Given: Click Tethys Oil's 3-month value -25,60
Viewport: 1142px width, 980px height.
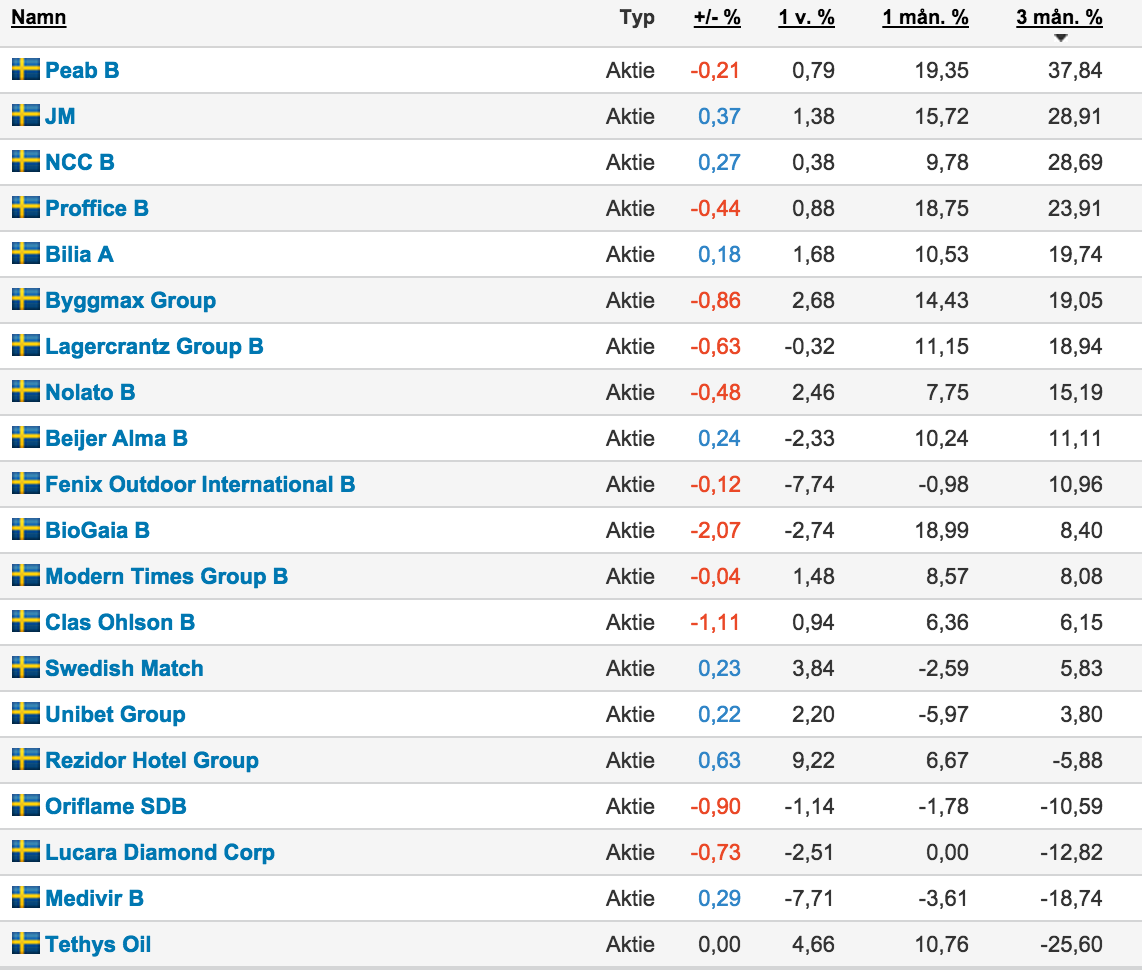Looking at the screenshot, I should pyautogui.click(x=1071, y=944).
